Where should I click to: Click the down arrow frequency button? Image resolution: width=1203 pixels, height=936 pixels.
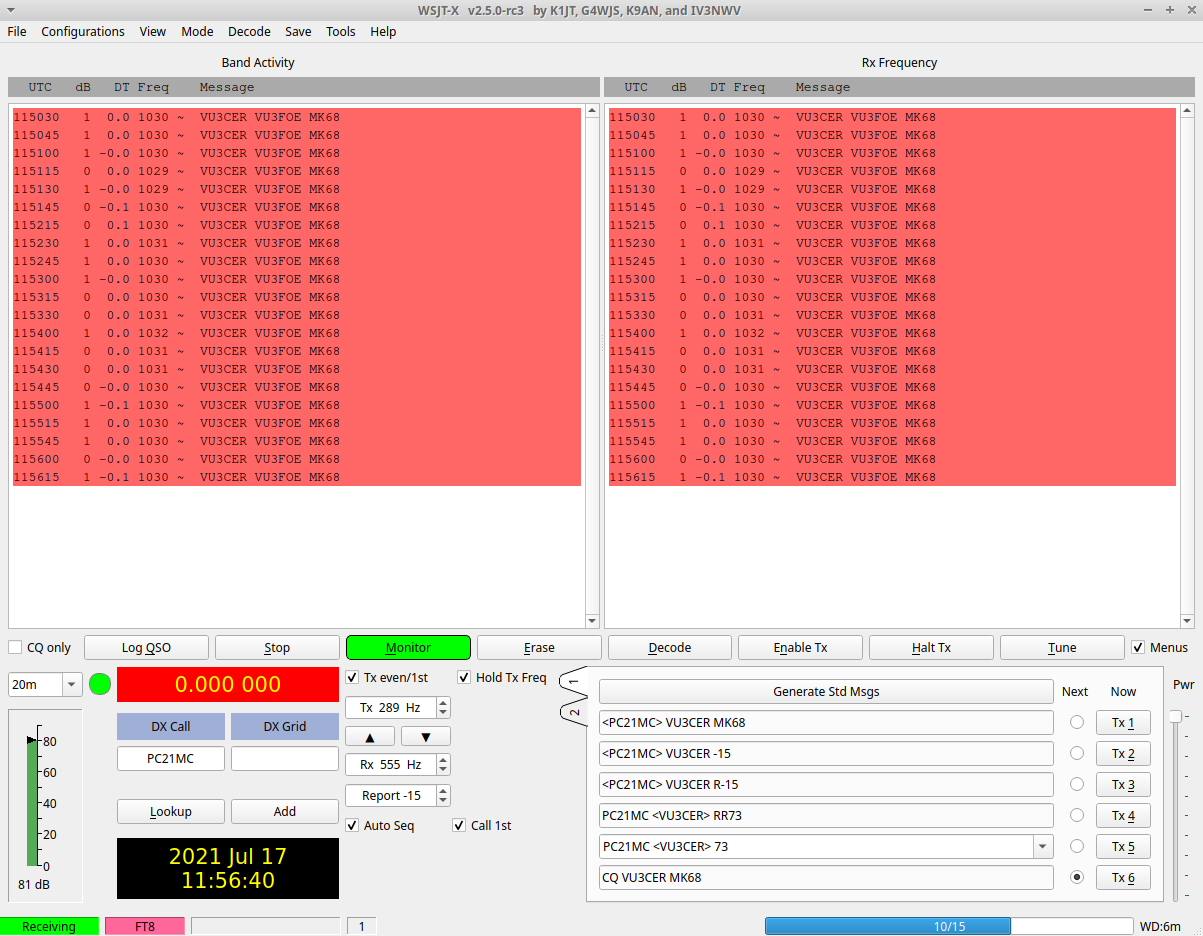426,737
